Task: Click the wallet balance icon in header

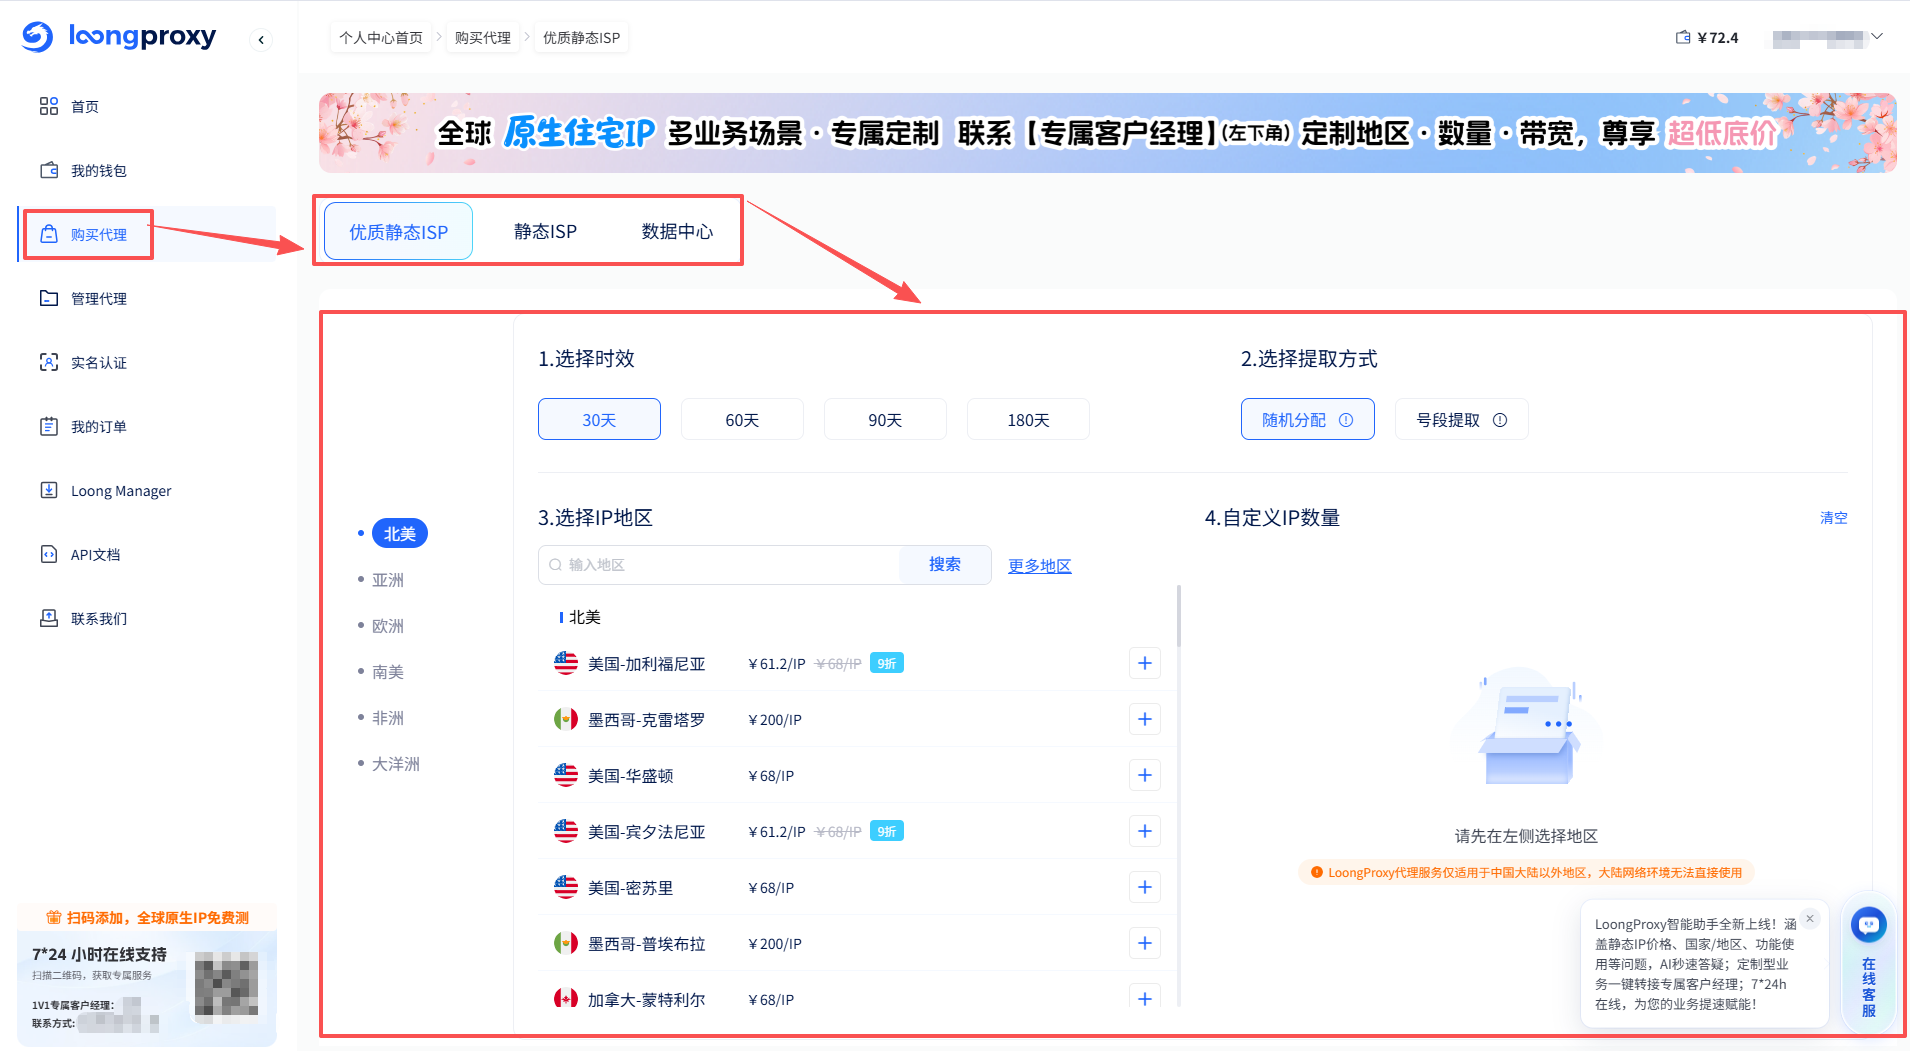Action: pyautogui.click(x=1683, y=38)
